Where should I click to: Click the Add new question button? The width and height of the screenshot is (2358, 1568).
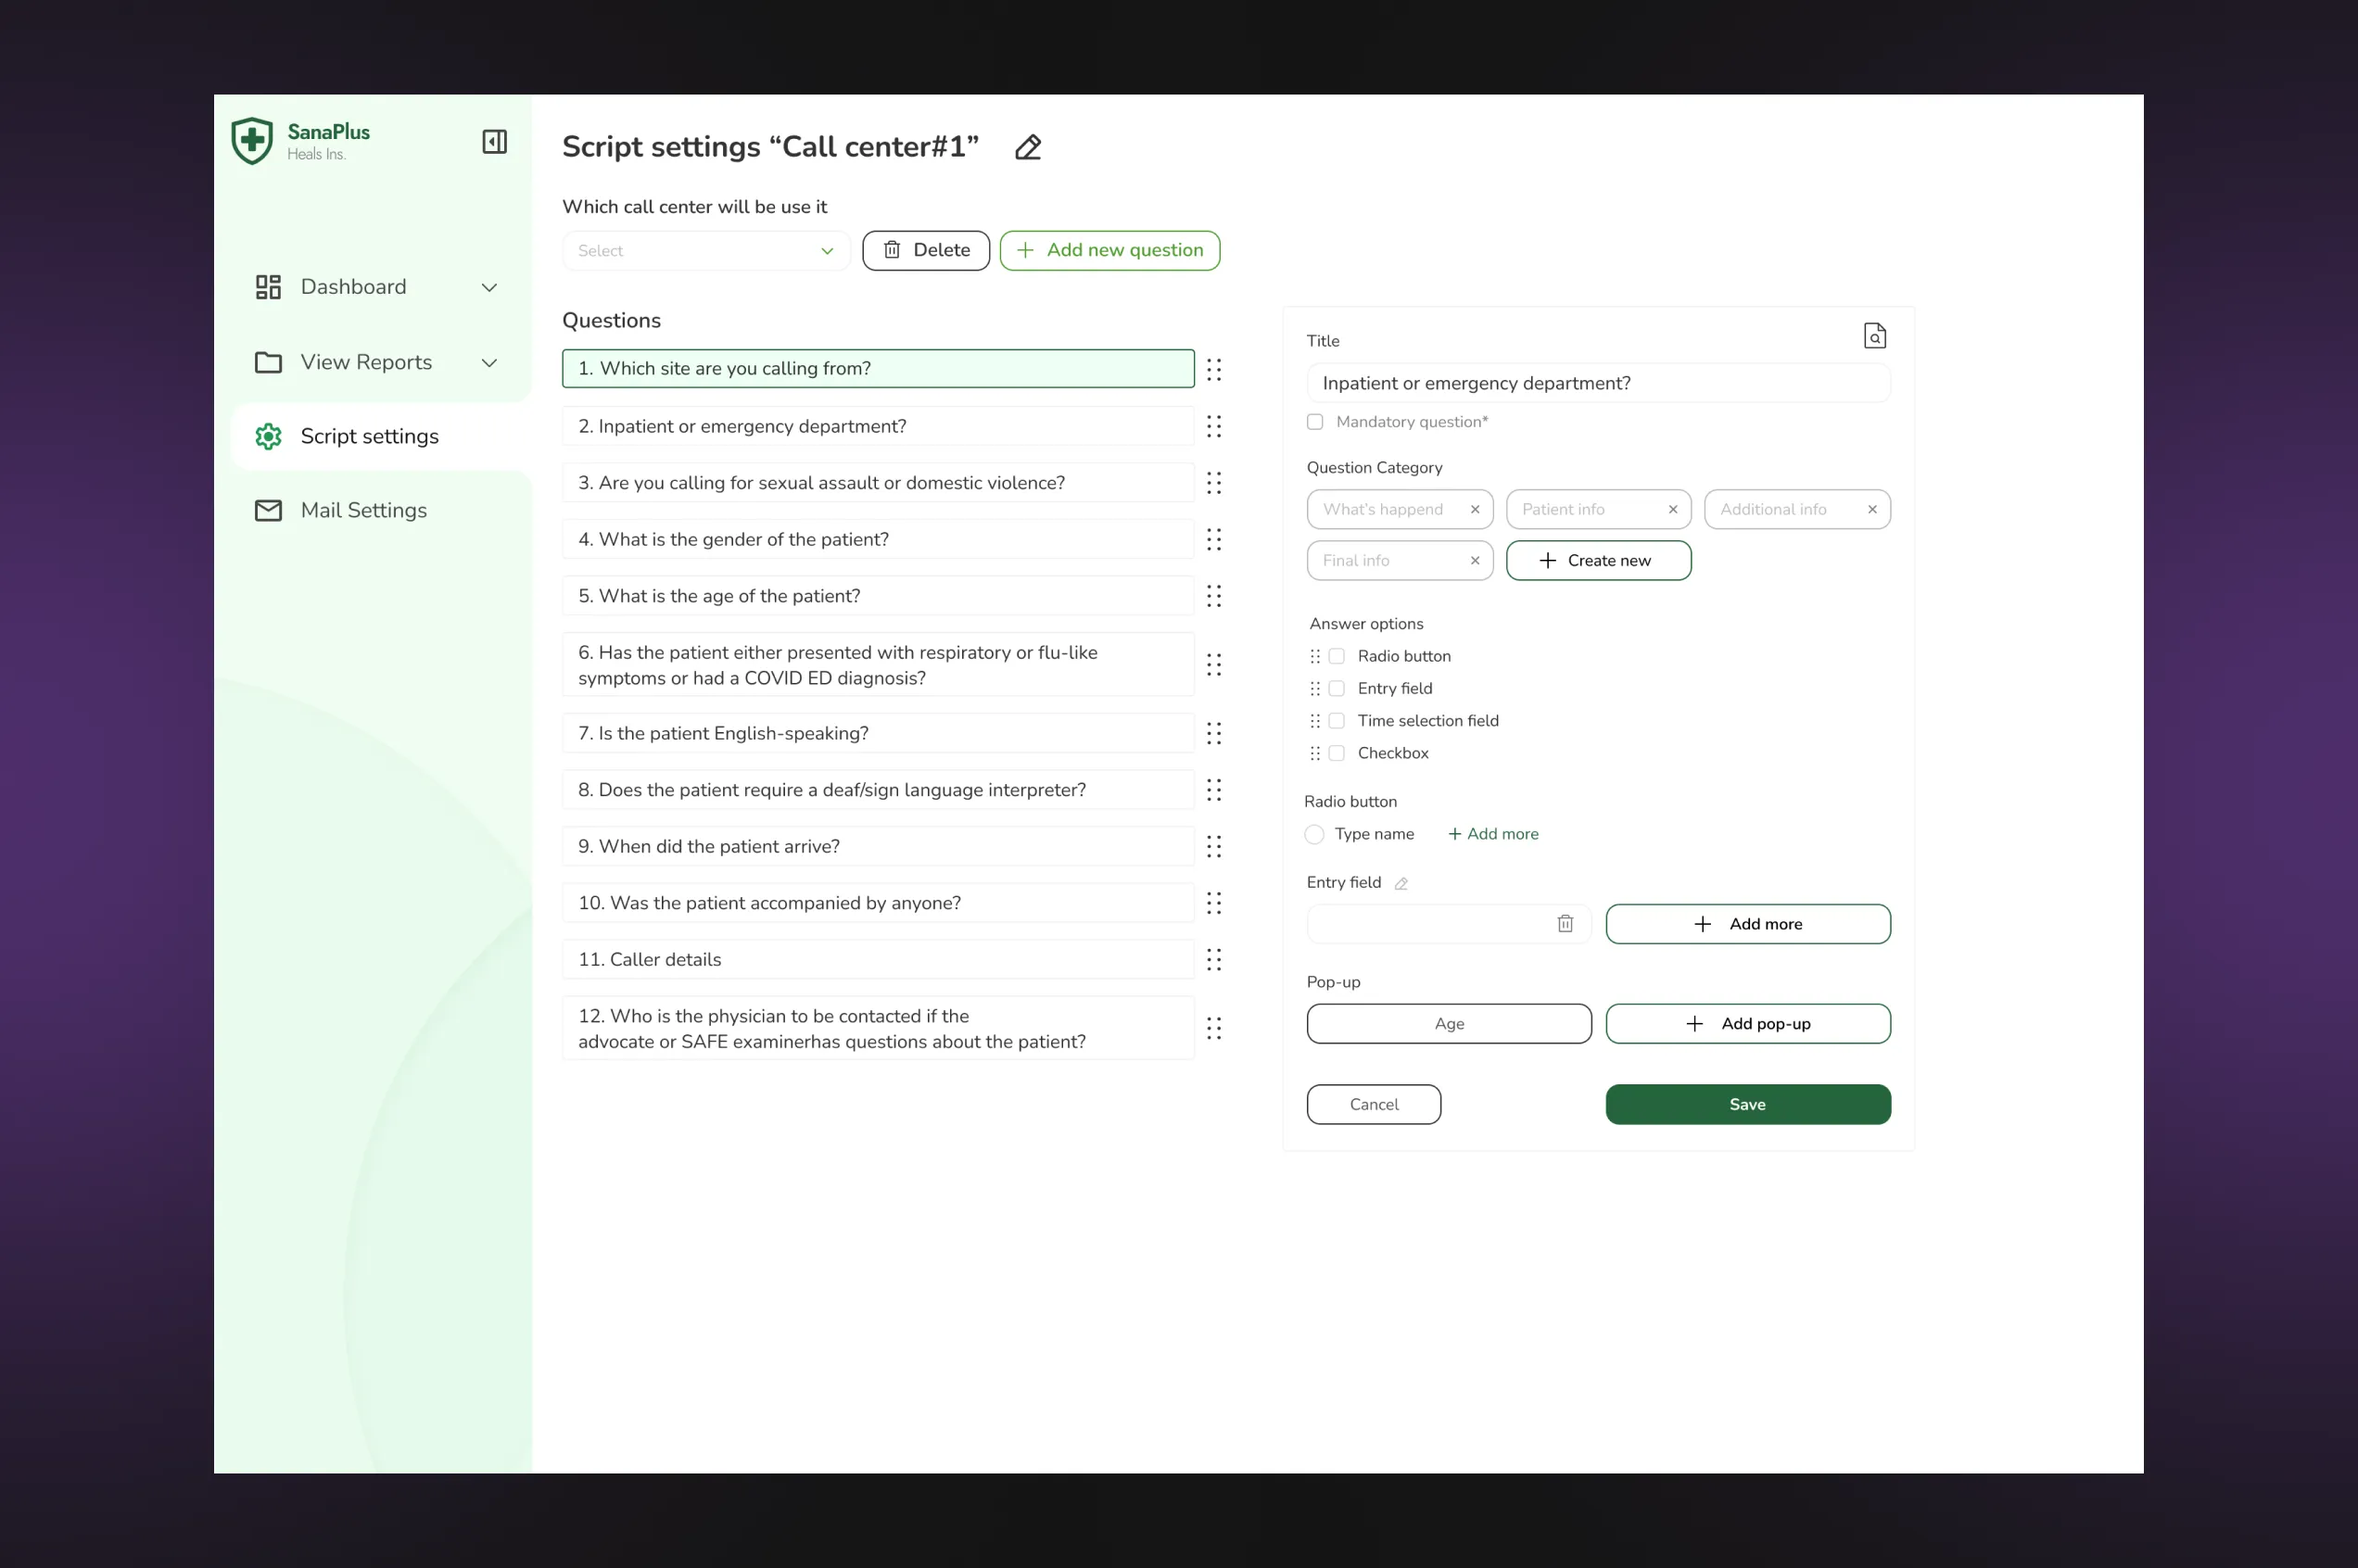[1109, 251]
